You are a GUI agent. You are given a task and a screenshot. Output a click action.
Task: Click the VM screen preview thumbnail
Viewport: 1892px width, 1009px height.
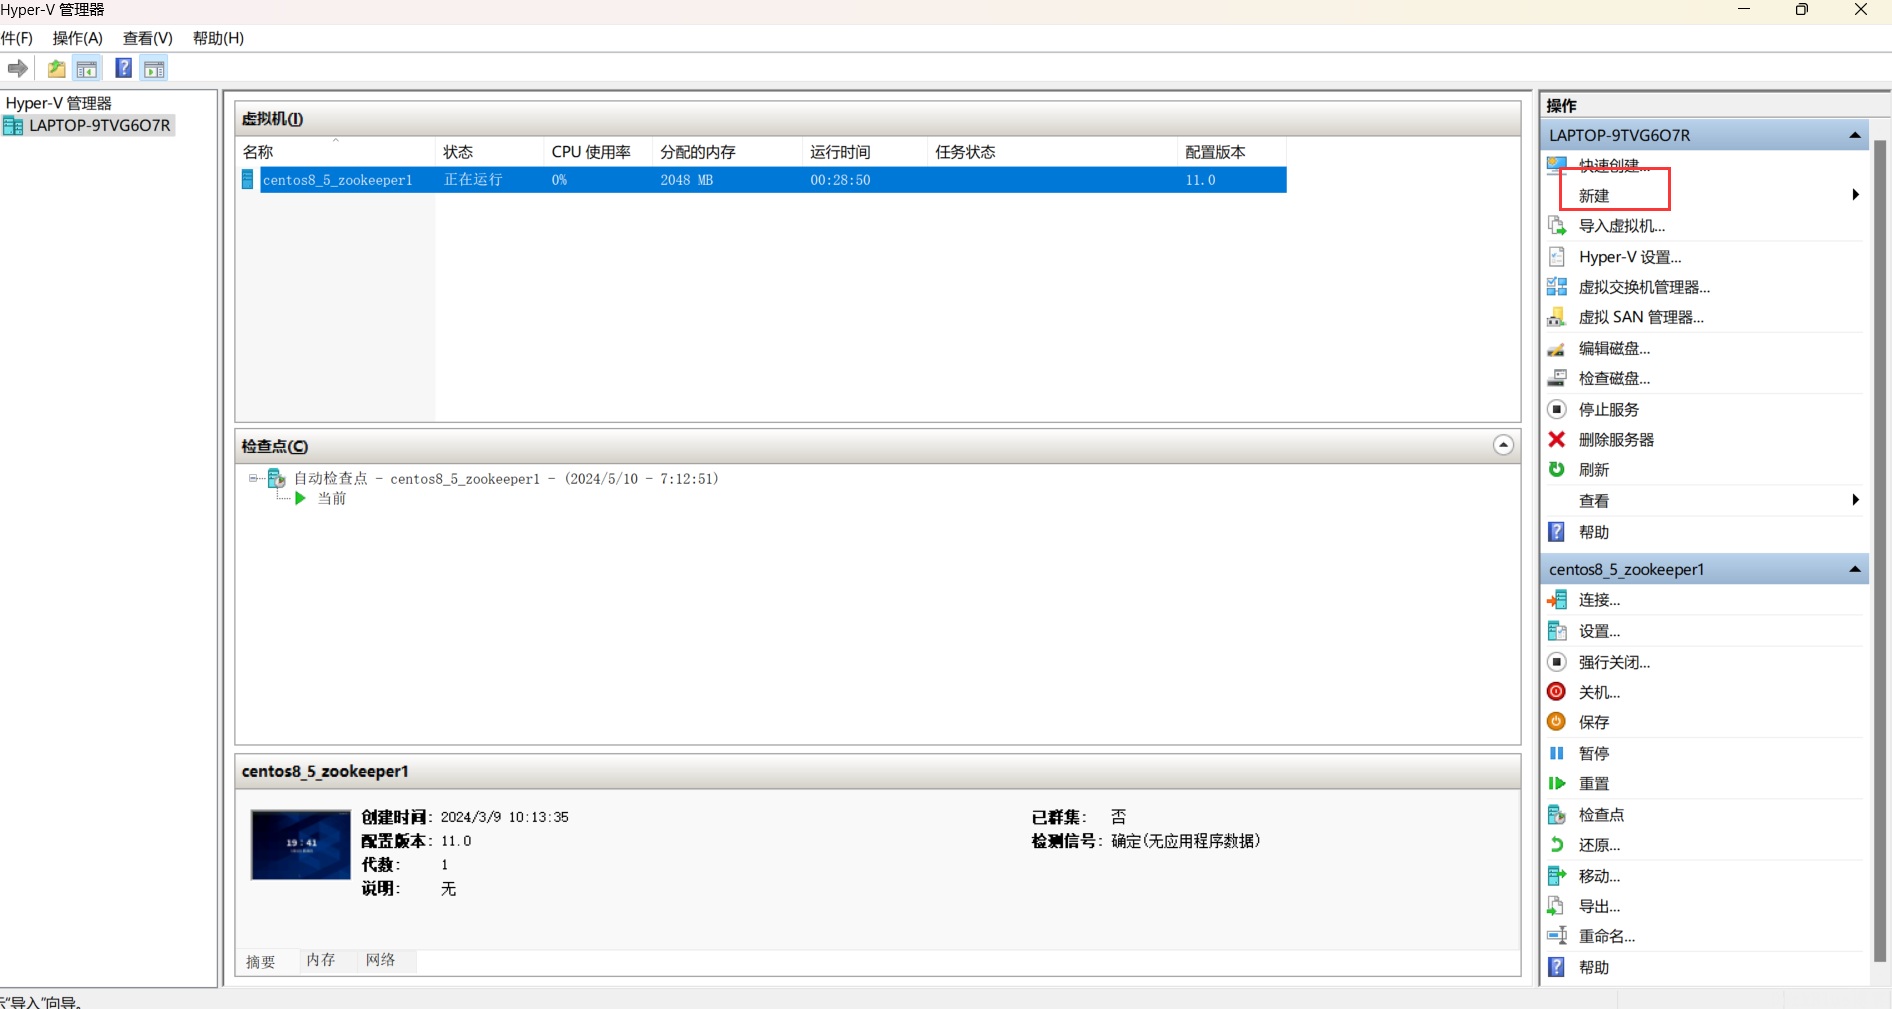pos(301,845)
